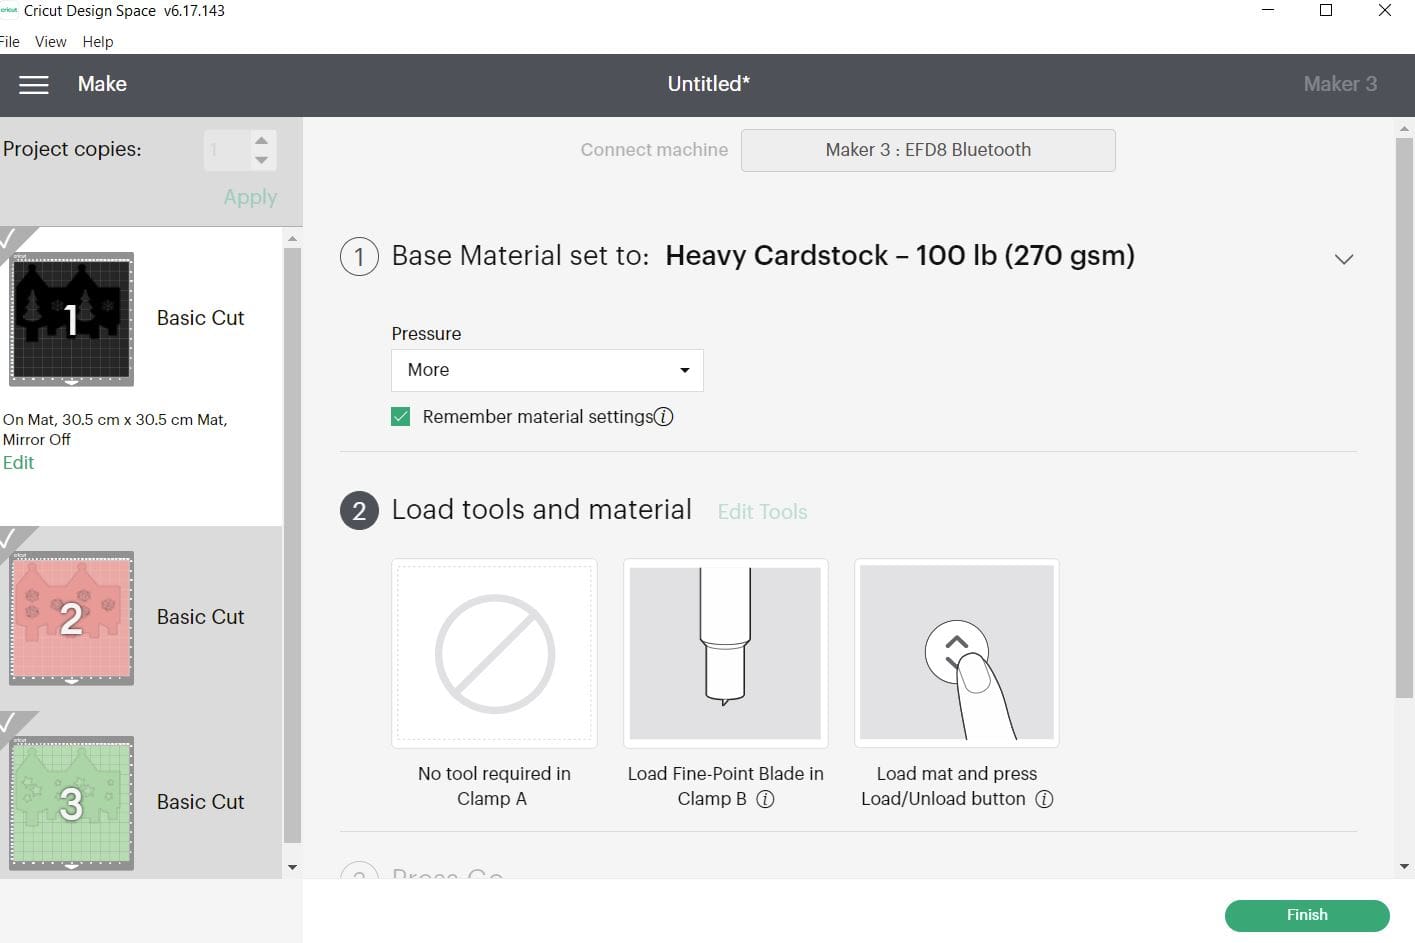
Task: Click mat list scroll up arrow
Action: pos(292,238)
